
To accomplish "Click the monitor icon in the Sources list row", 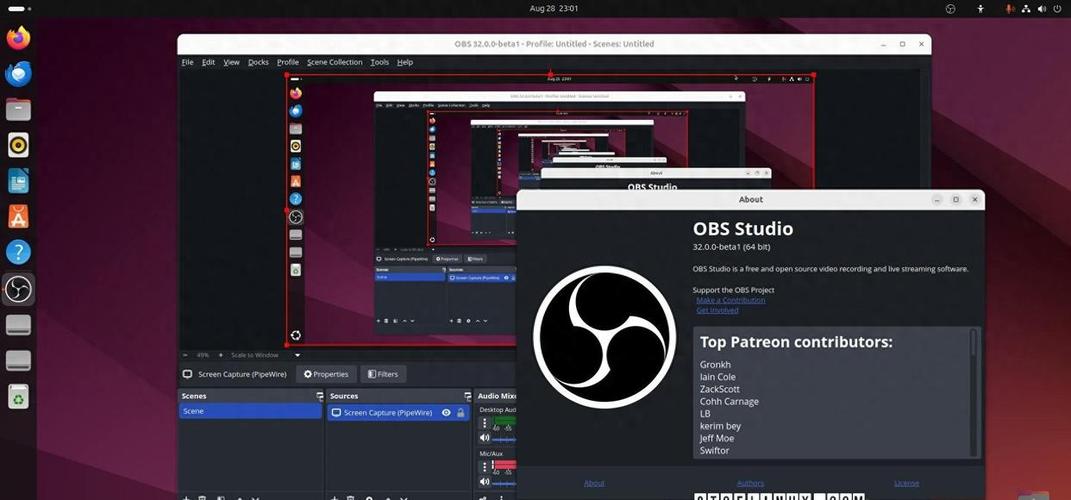I will 336,413.
